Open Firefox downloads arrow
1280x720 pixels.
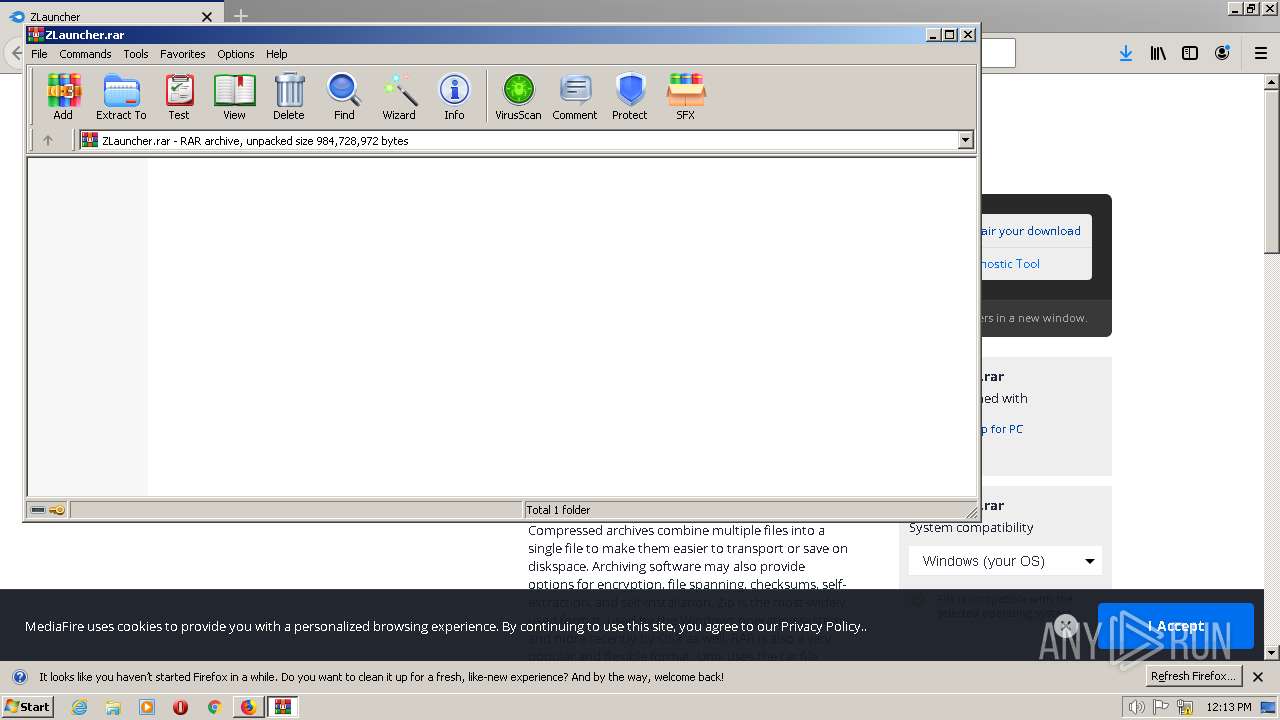[x=1126, y=53]
